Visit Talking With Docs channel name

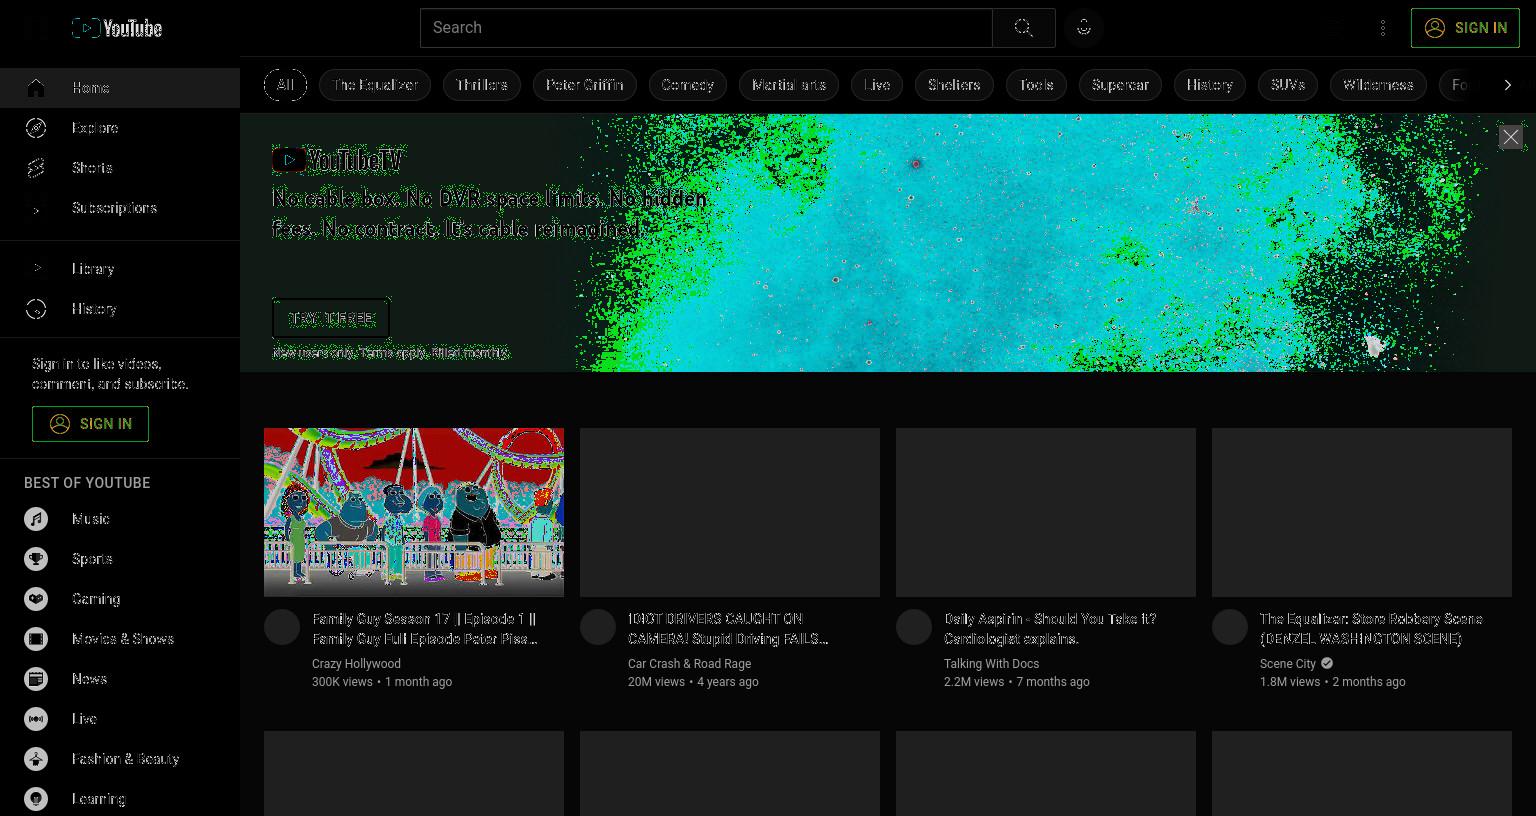[991, 664]
